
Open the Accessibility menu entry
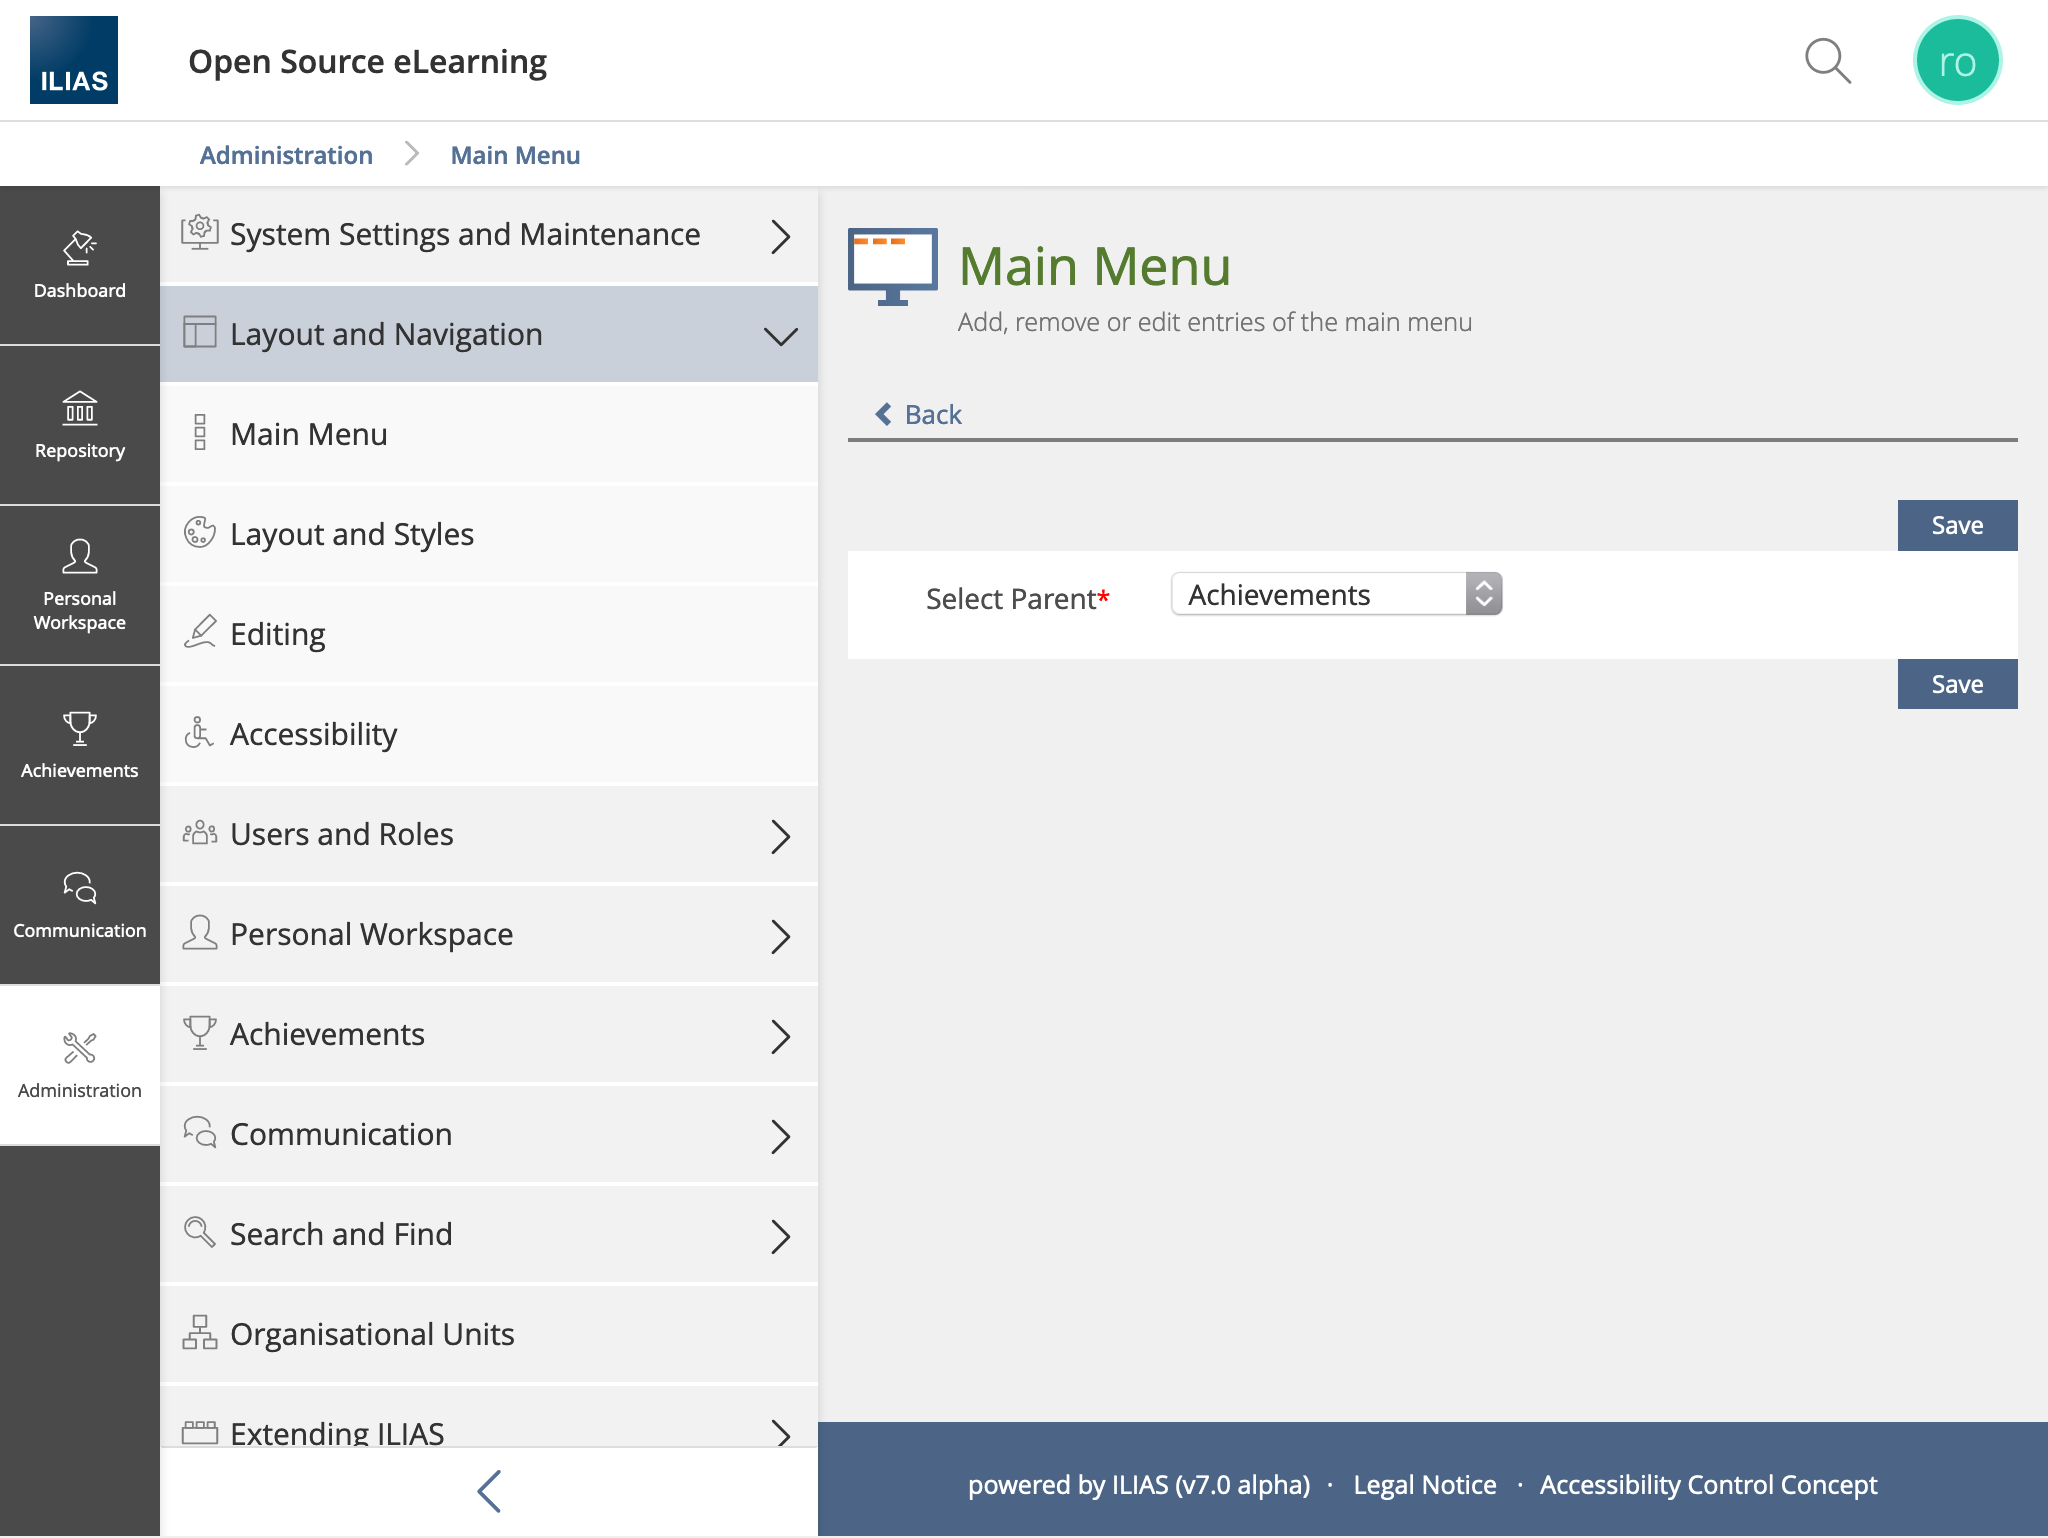coord(313,734)
